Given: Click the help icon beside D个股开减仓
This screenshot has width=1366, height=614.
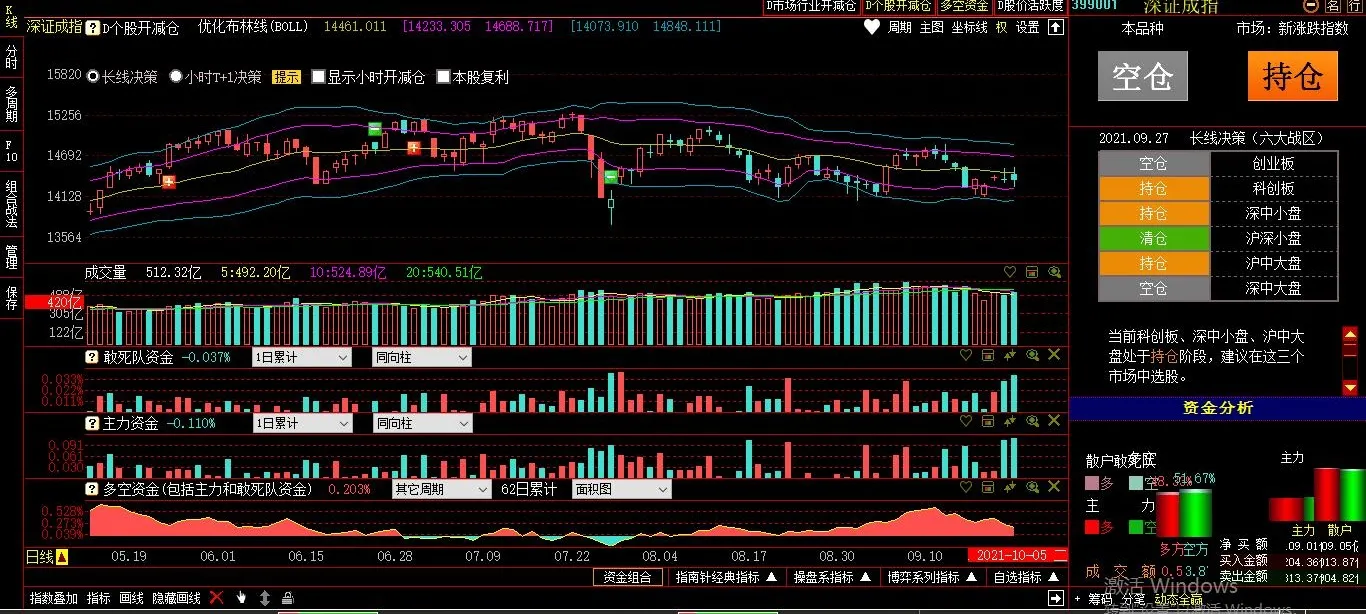Looking at the screenshot, I should point(92,28).
